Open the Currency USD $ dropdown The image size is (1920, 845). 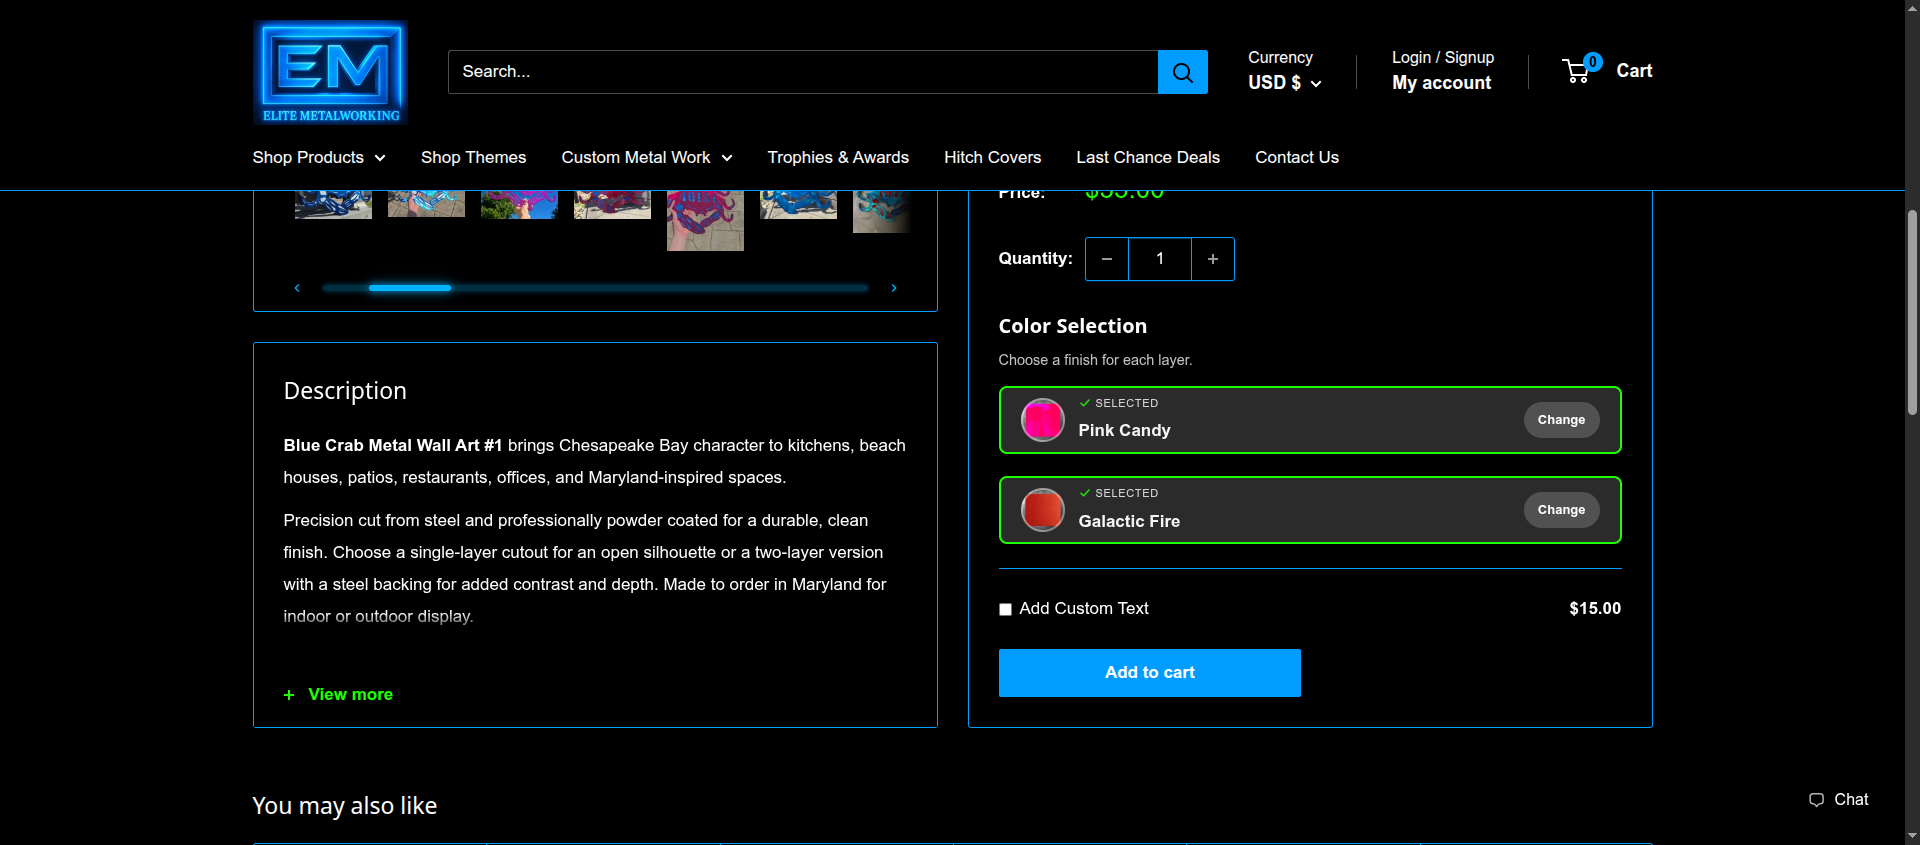[x=1285, y=83]
